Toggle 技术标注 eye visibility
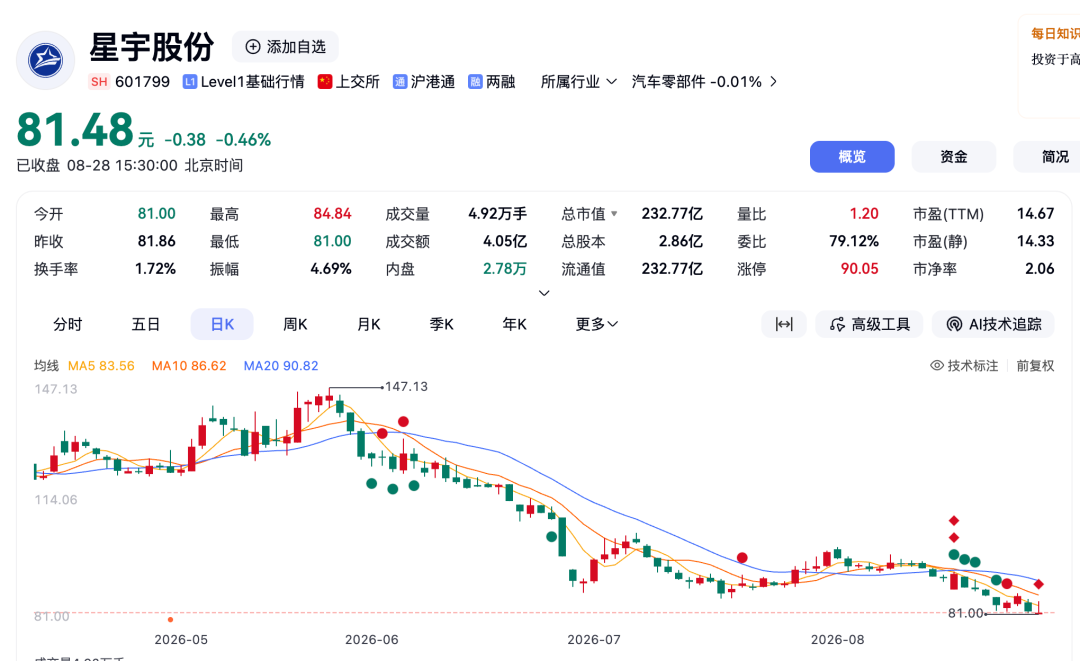The height and width of the screenshot is (661, 1080). pyautogui.click(x=937, y=366)
